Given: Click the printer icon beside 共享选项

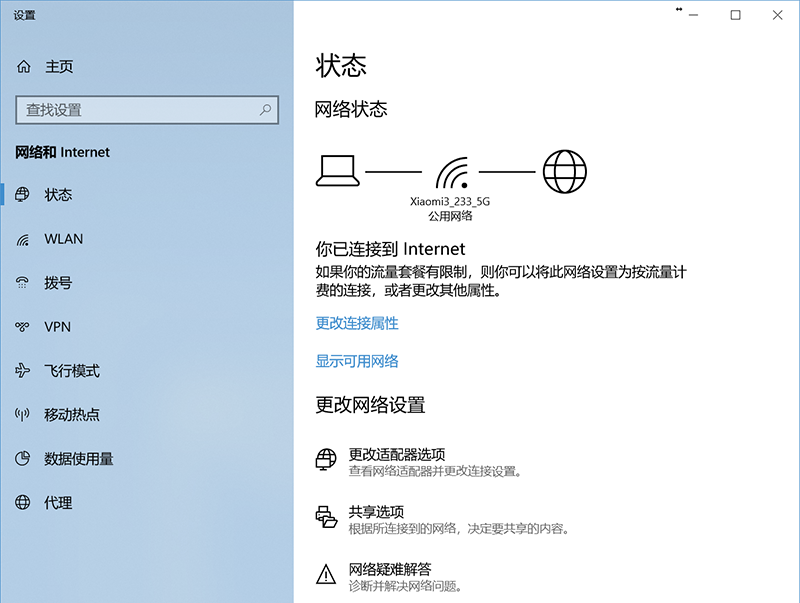Looking at the screenshot, I should point(326,517).
